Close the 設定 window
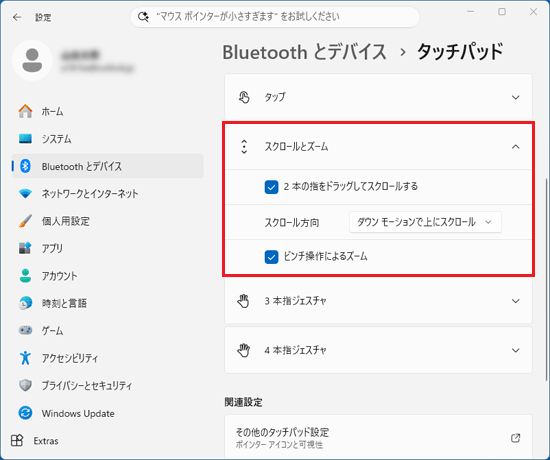This screenshot has width=550, height=460. tap(533, 12)
